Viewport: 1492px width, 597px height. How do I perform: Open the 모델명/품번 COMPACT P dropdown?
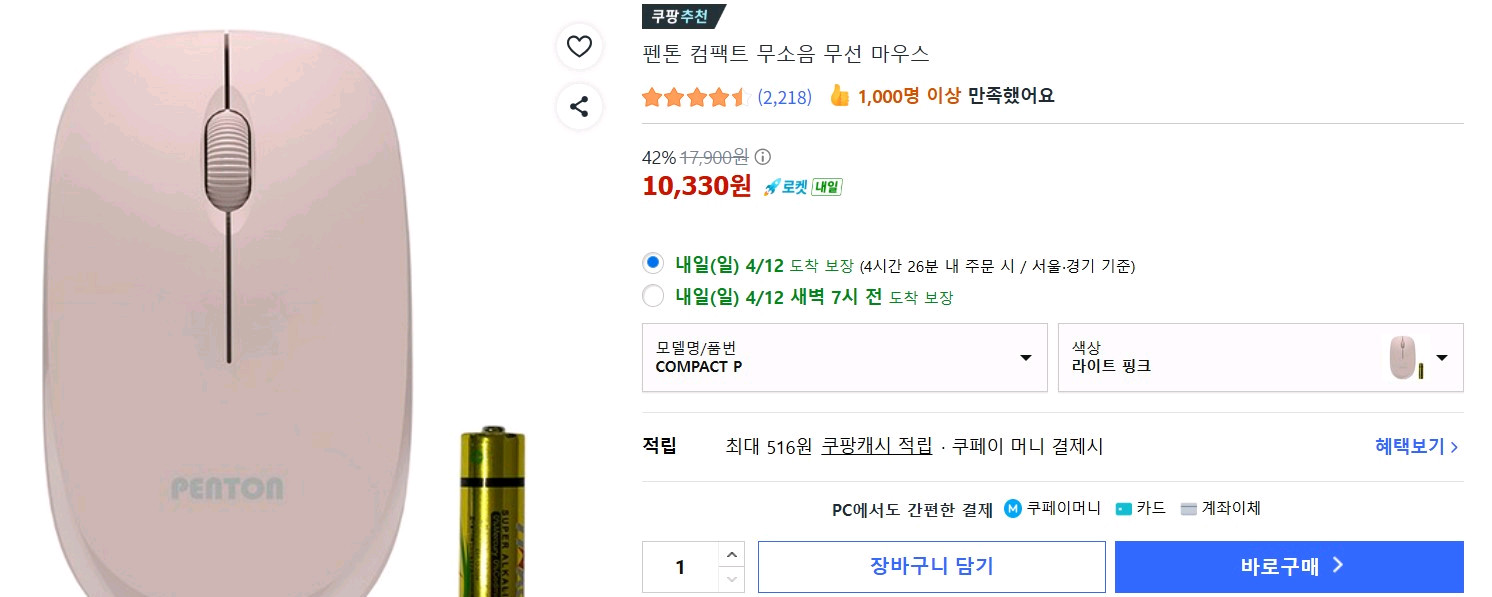(x=844, y=358)
